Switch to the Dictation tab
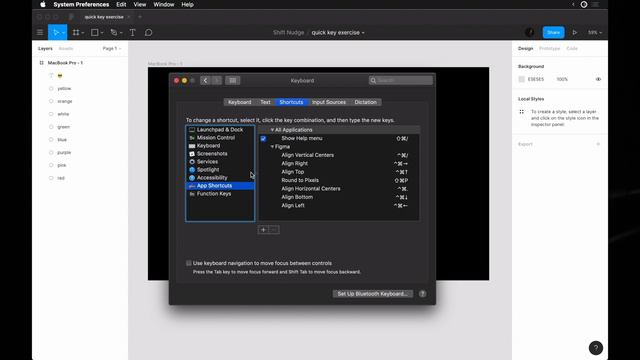The width and height of the screenshot is (640, 360). pyautogui.click(x=366, y=102)
